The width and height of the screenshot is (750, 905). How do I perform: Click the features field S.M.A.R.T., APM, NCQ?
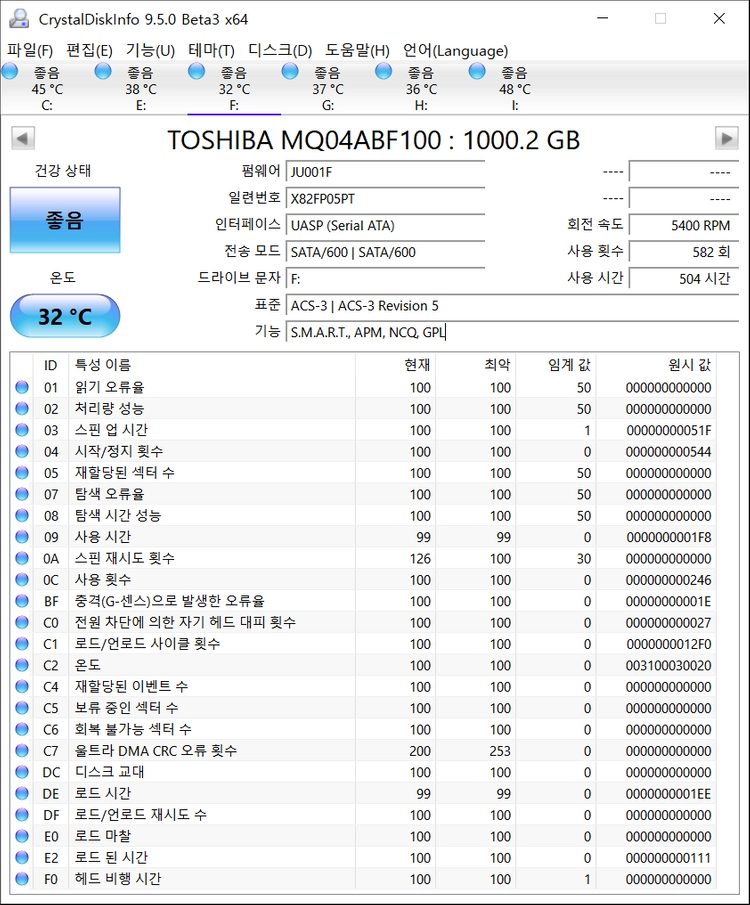pos(512,332)
